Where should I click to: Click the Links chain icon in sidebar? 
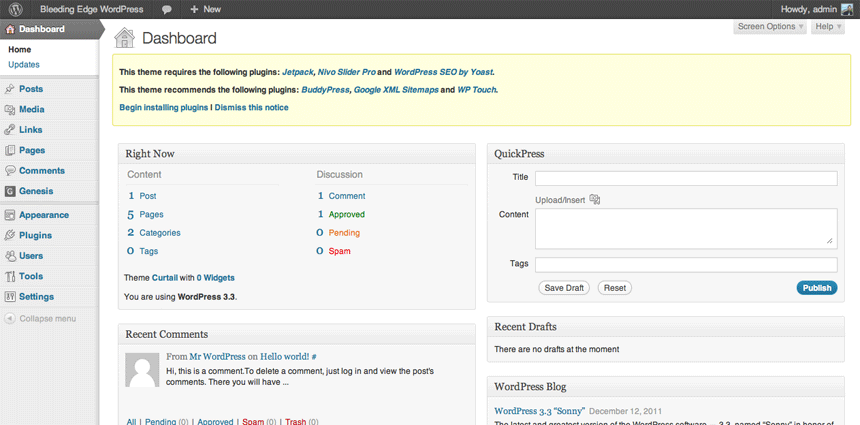[x=9, y=129]
